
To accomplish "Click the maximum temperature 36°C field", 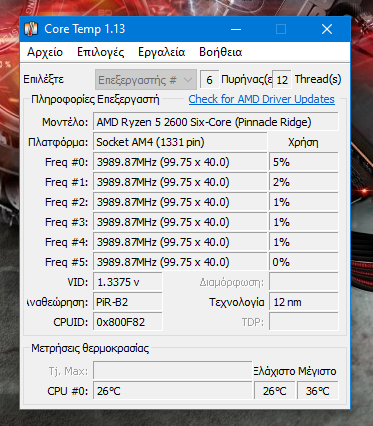I will click(318, 391).
